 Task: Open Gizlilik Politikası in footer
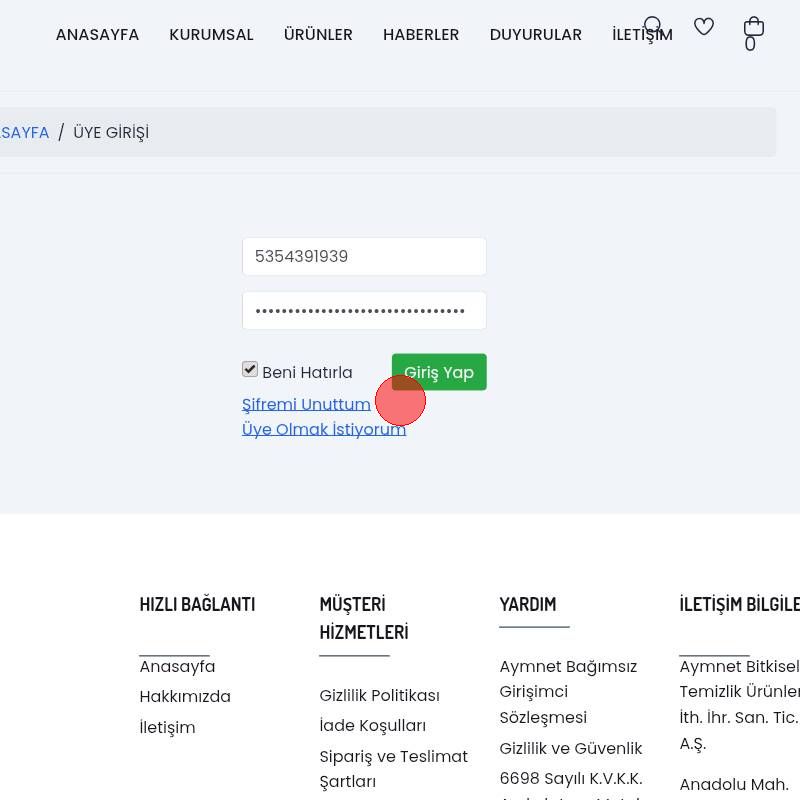(379, 696)
